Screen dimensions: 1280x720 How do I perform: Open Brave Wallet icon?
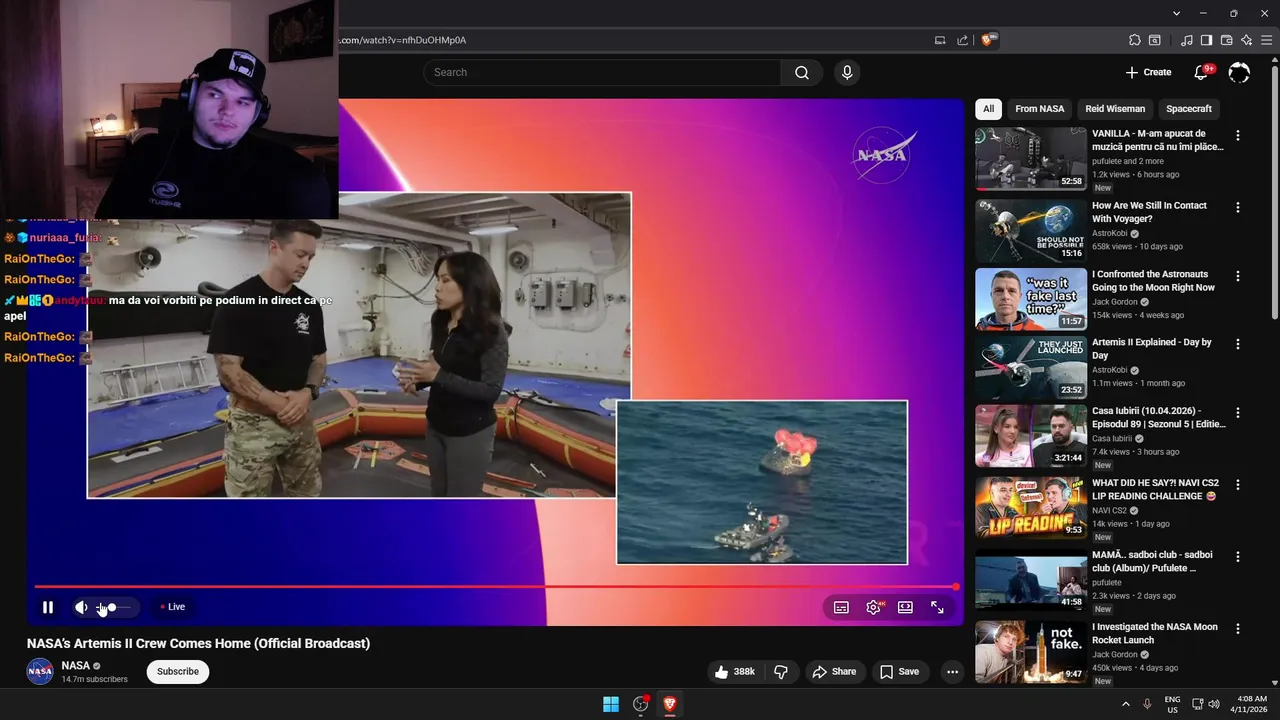tap(1226, 40)
